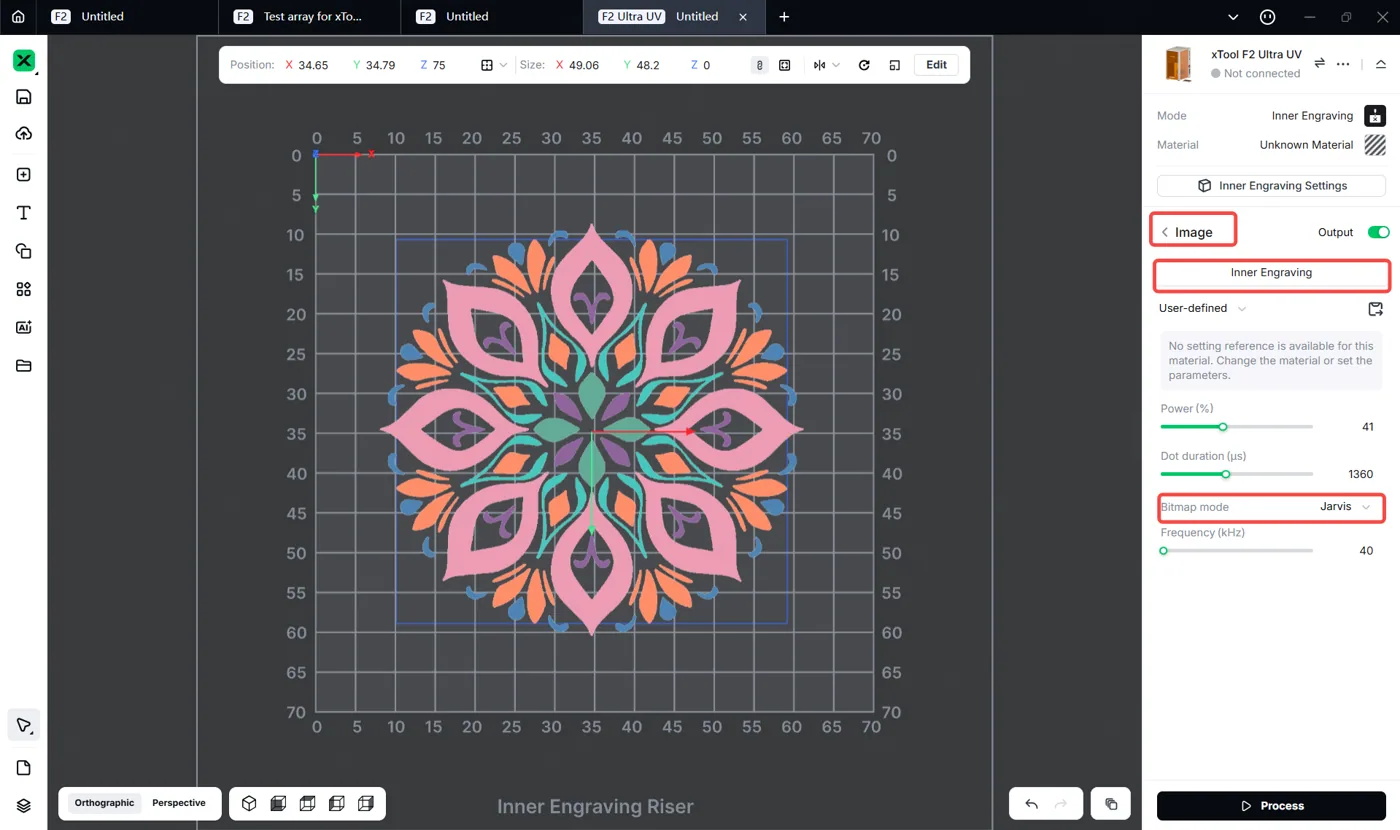This screenshot has height=830, width=1400.
Task: Click the headset icon in title bar
Action: point(1268,17)
